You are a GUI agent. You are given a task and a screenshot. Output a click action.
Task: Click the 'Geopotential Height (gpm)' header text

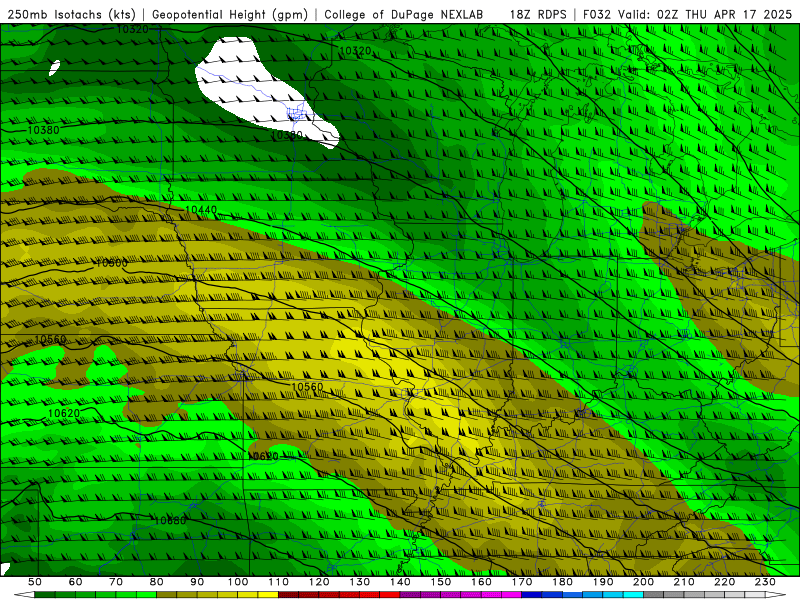(230, 14)
